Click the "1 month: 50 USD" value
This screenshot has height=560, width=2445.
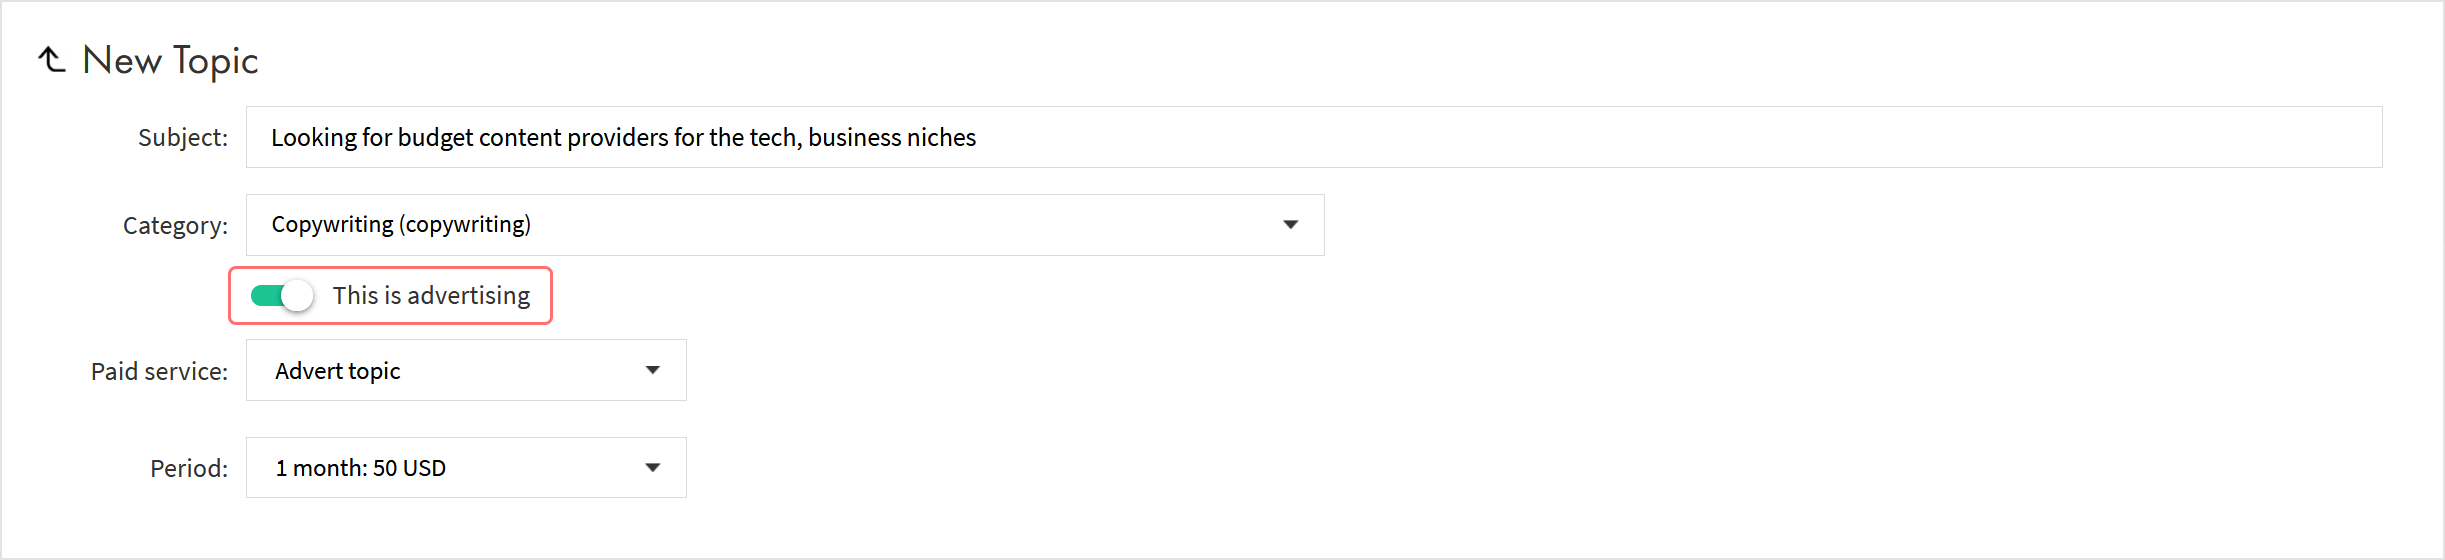coord(361,468)
